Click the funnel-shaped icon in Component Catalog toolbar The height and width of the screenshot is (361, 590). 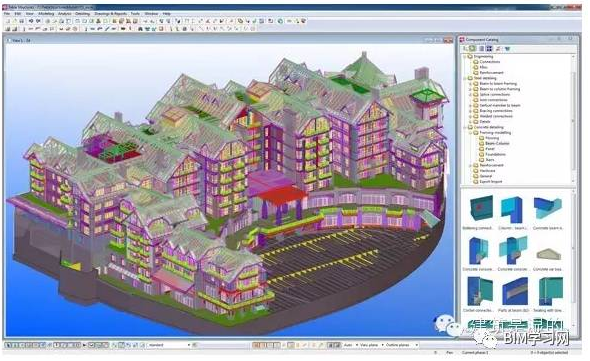pyautogui.click(x=507, y=49)
